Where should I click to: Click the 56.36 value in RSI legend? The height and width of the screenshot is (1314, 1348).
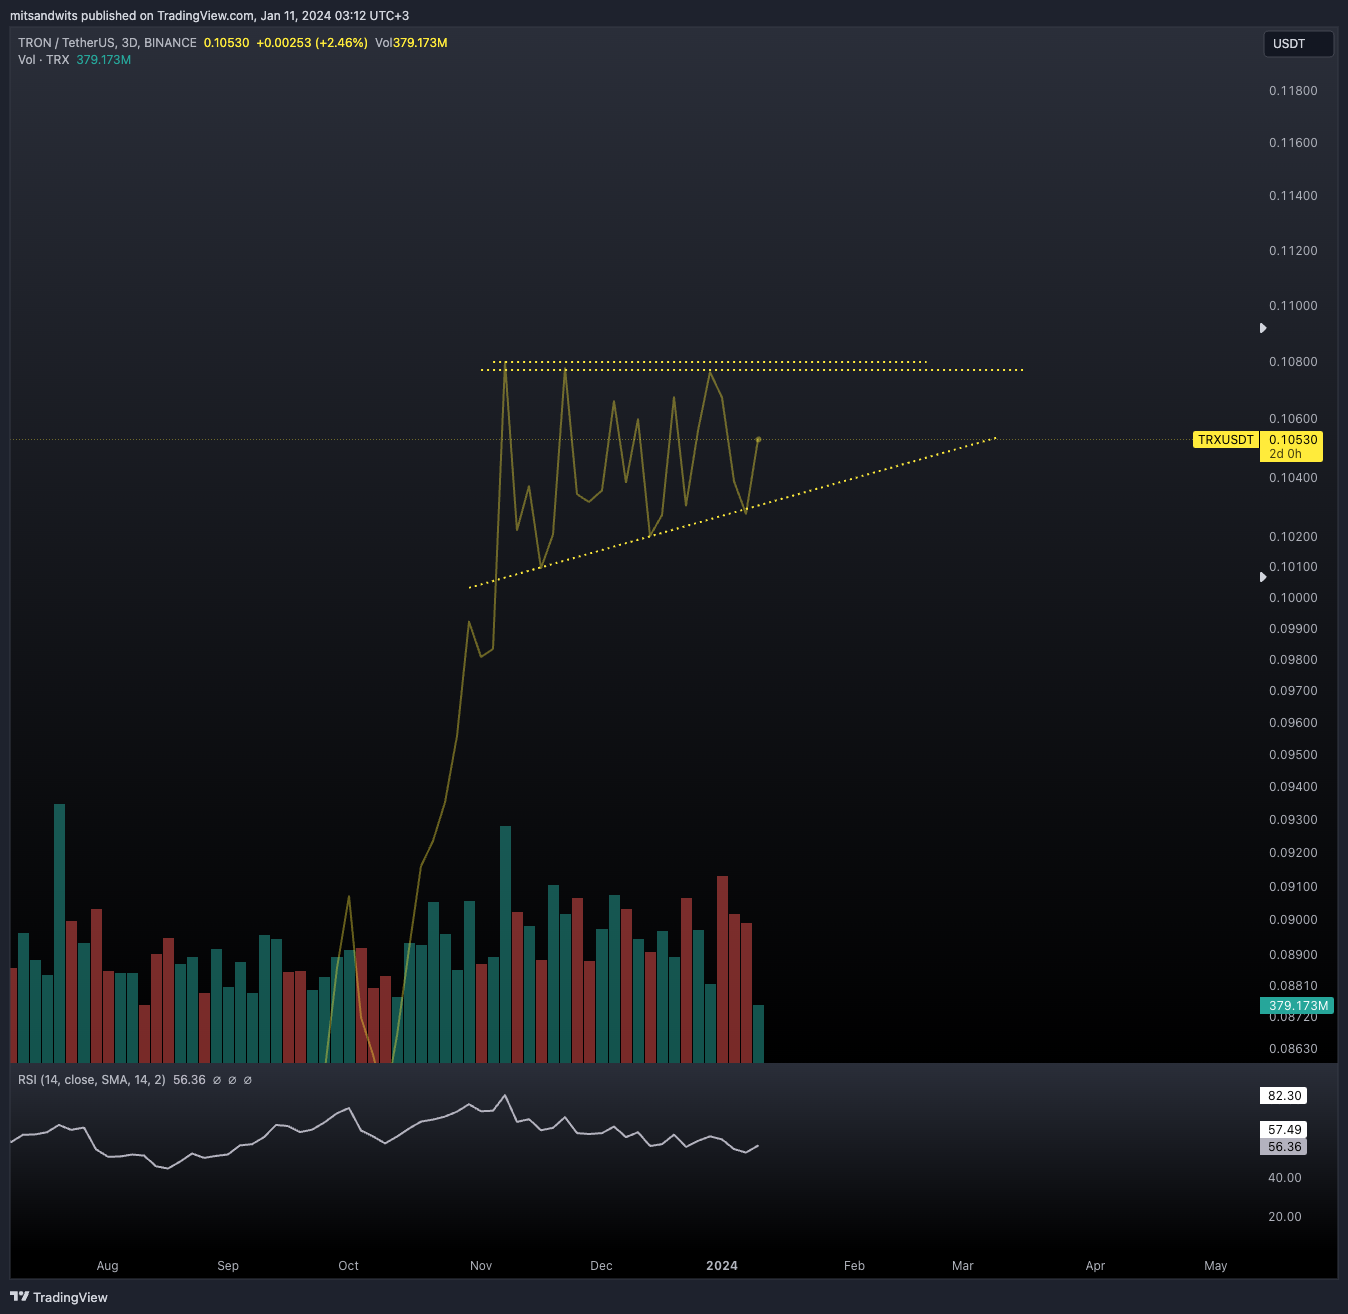click(189, 1080)
